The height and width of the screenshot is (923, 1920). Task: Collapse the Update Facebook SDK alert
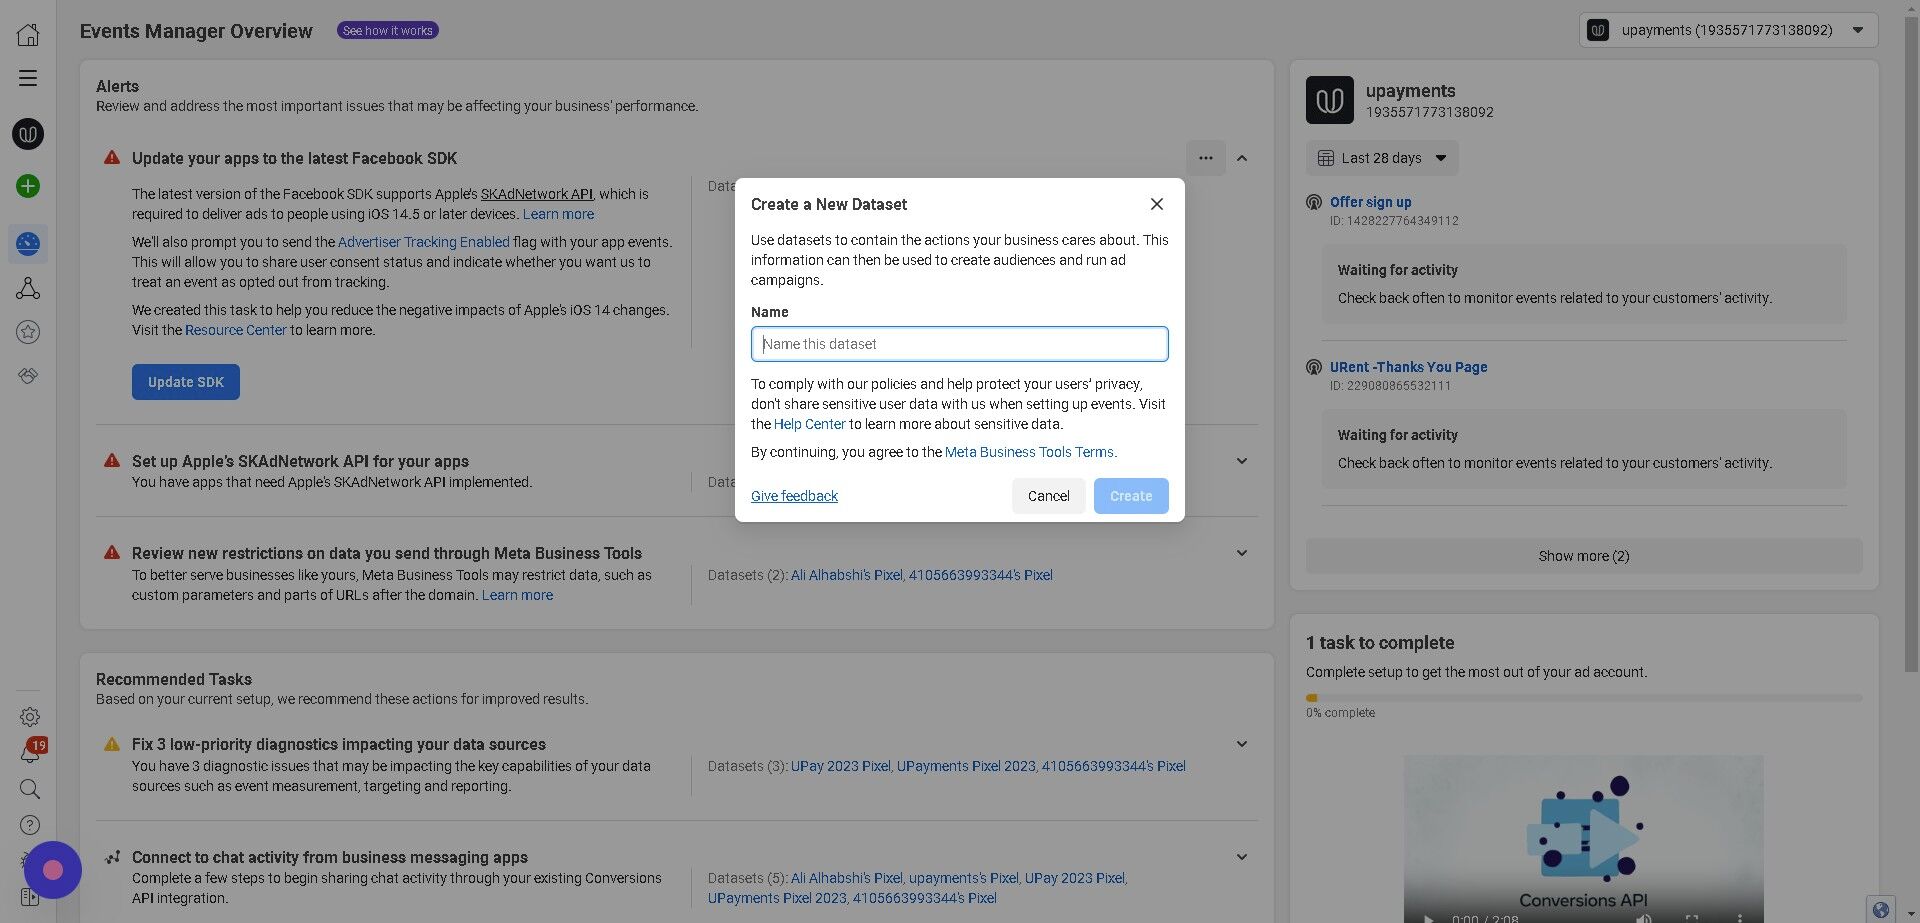pyautogui.click(x=1242, y=158)
